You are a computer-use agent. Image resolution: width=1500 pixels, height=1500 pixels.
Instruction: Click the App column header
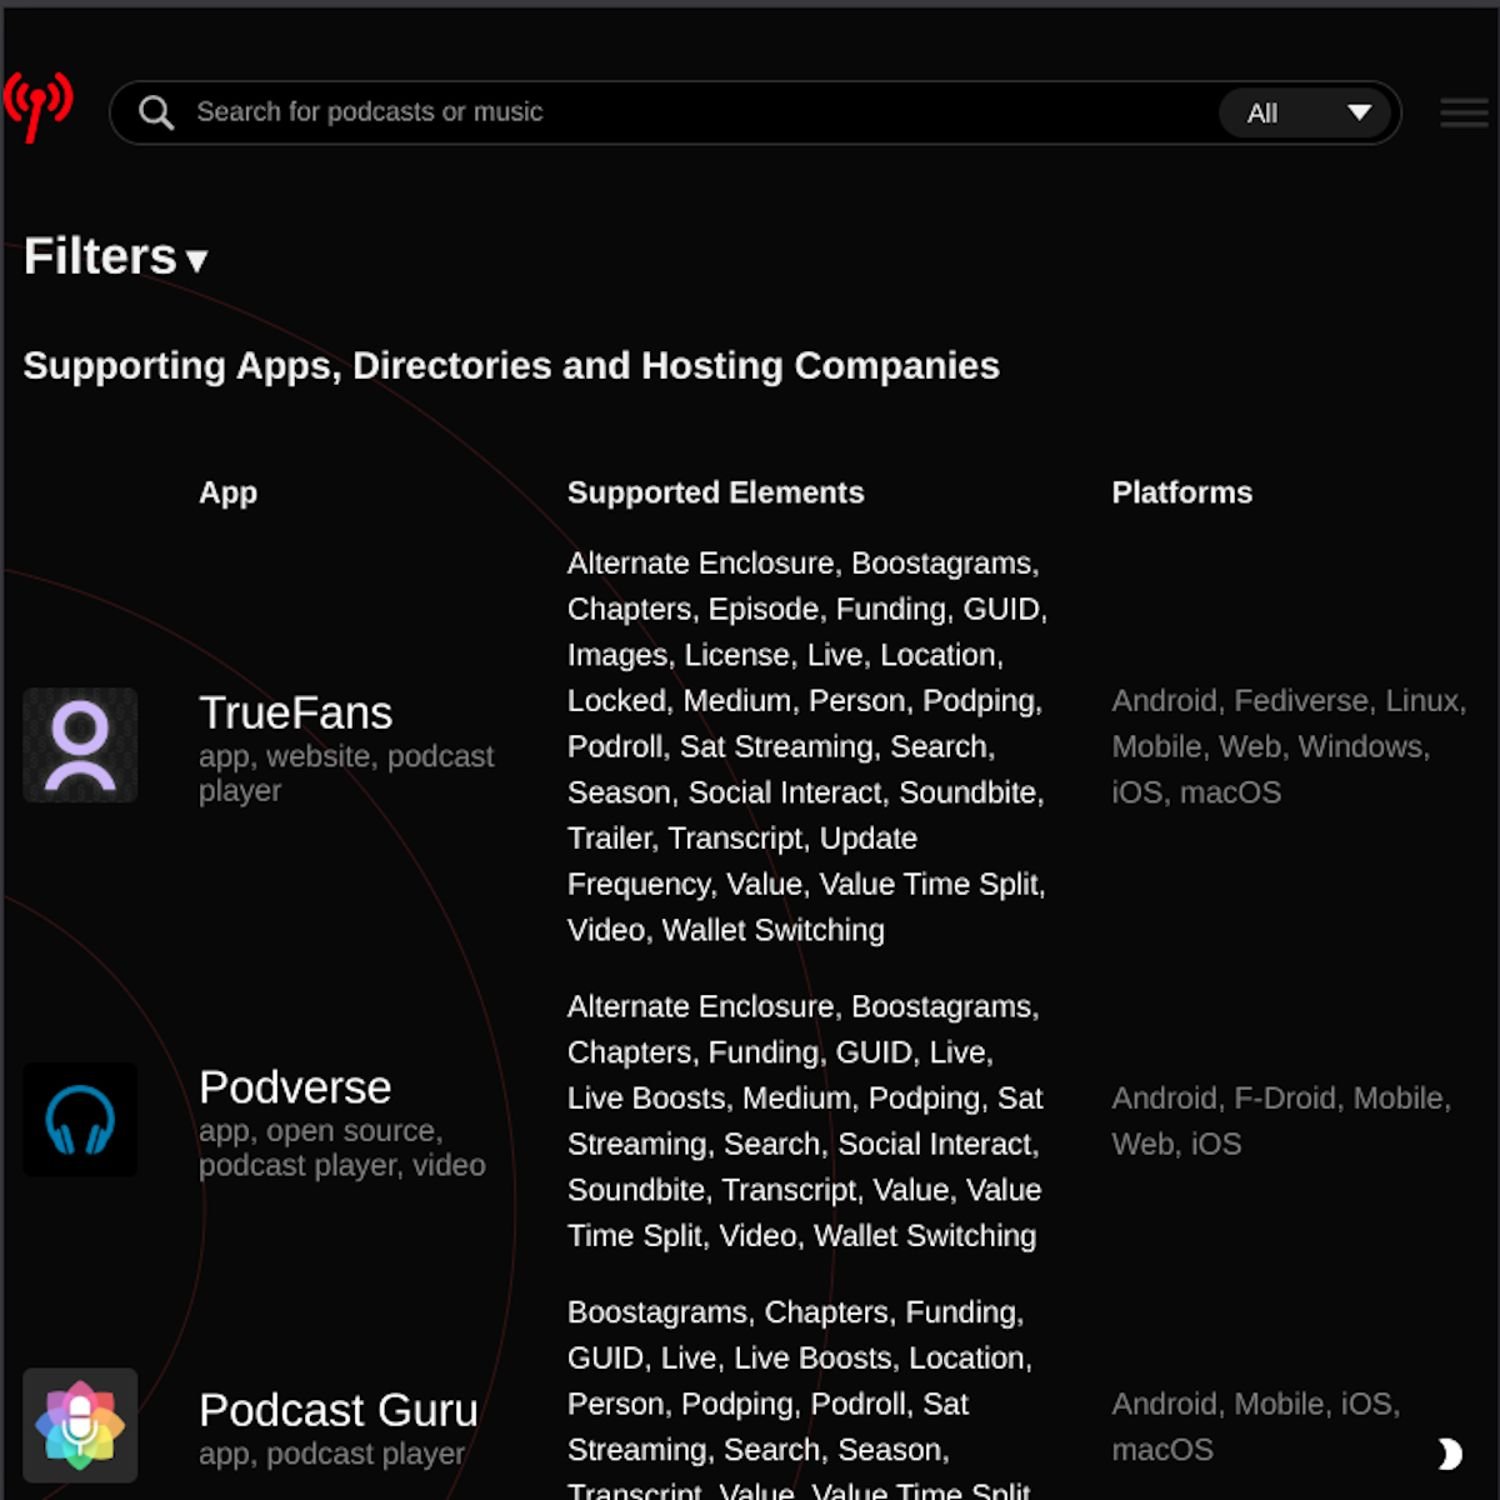[x=228, y=492]
